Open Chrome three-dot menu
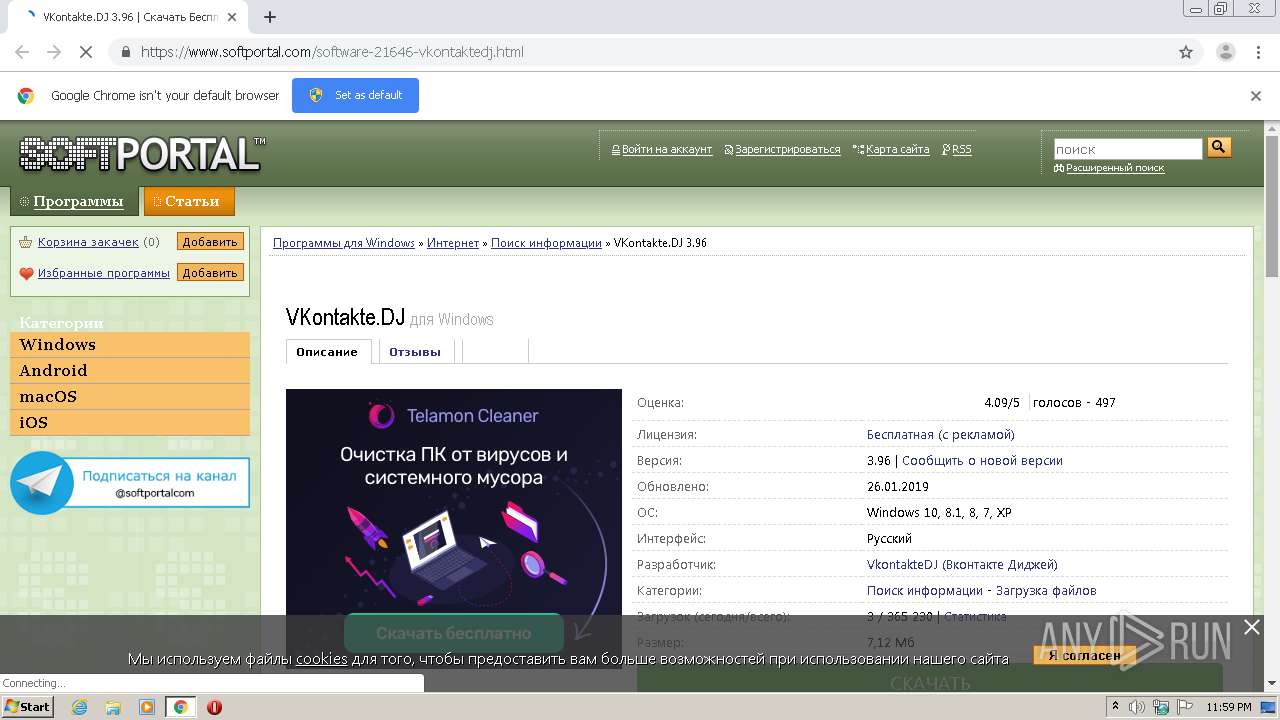Image resolution: width=1280 pixels, height=720 pixels. pyautogui.click(x=1258, y=52)
